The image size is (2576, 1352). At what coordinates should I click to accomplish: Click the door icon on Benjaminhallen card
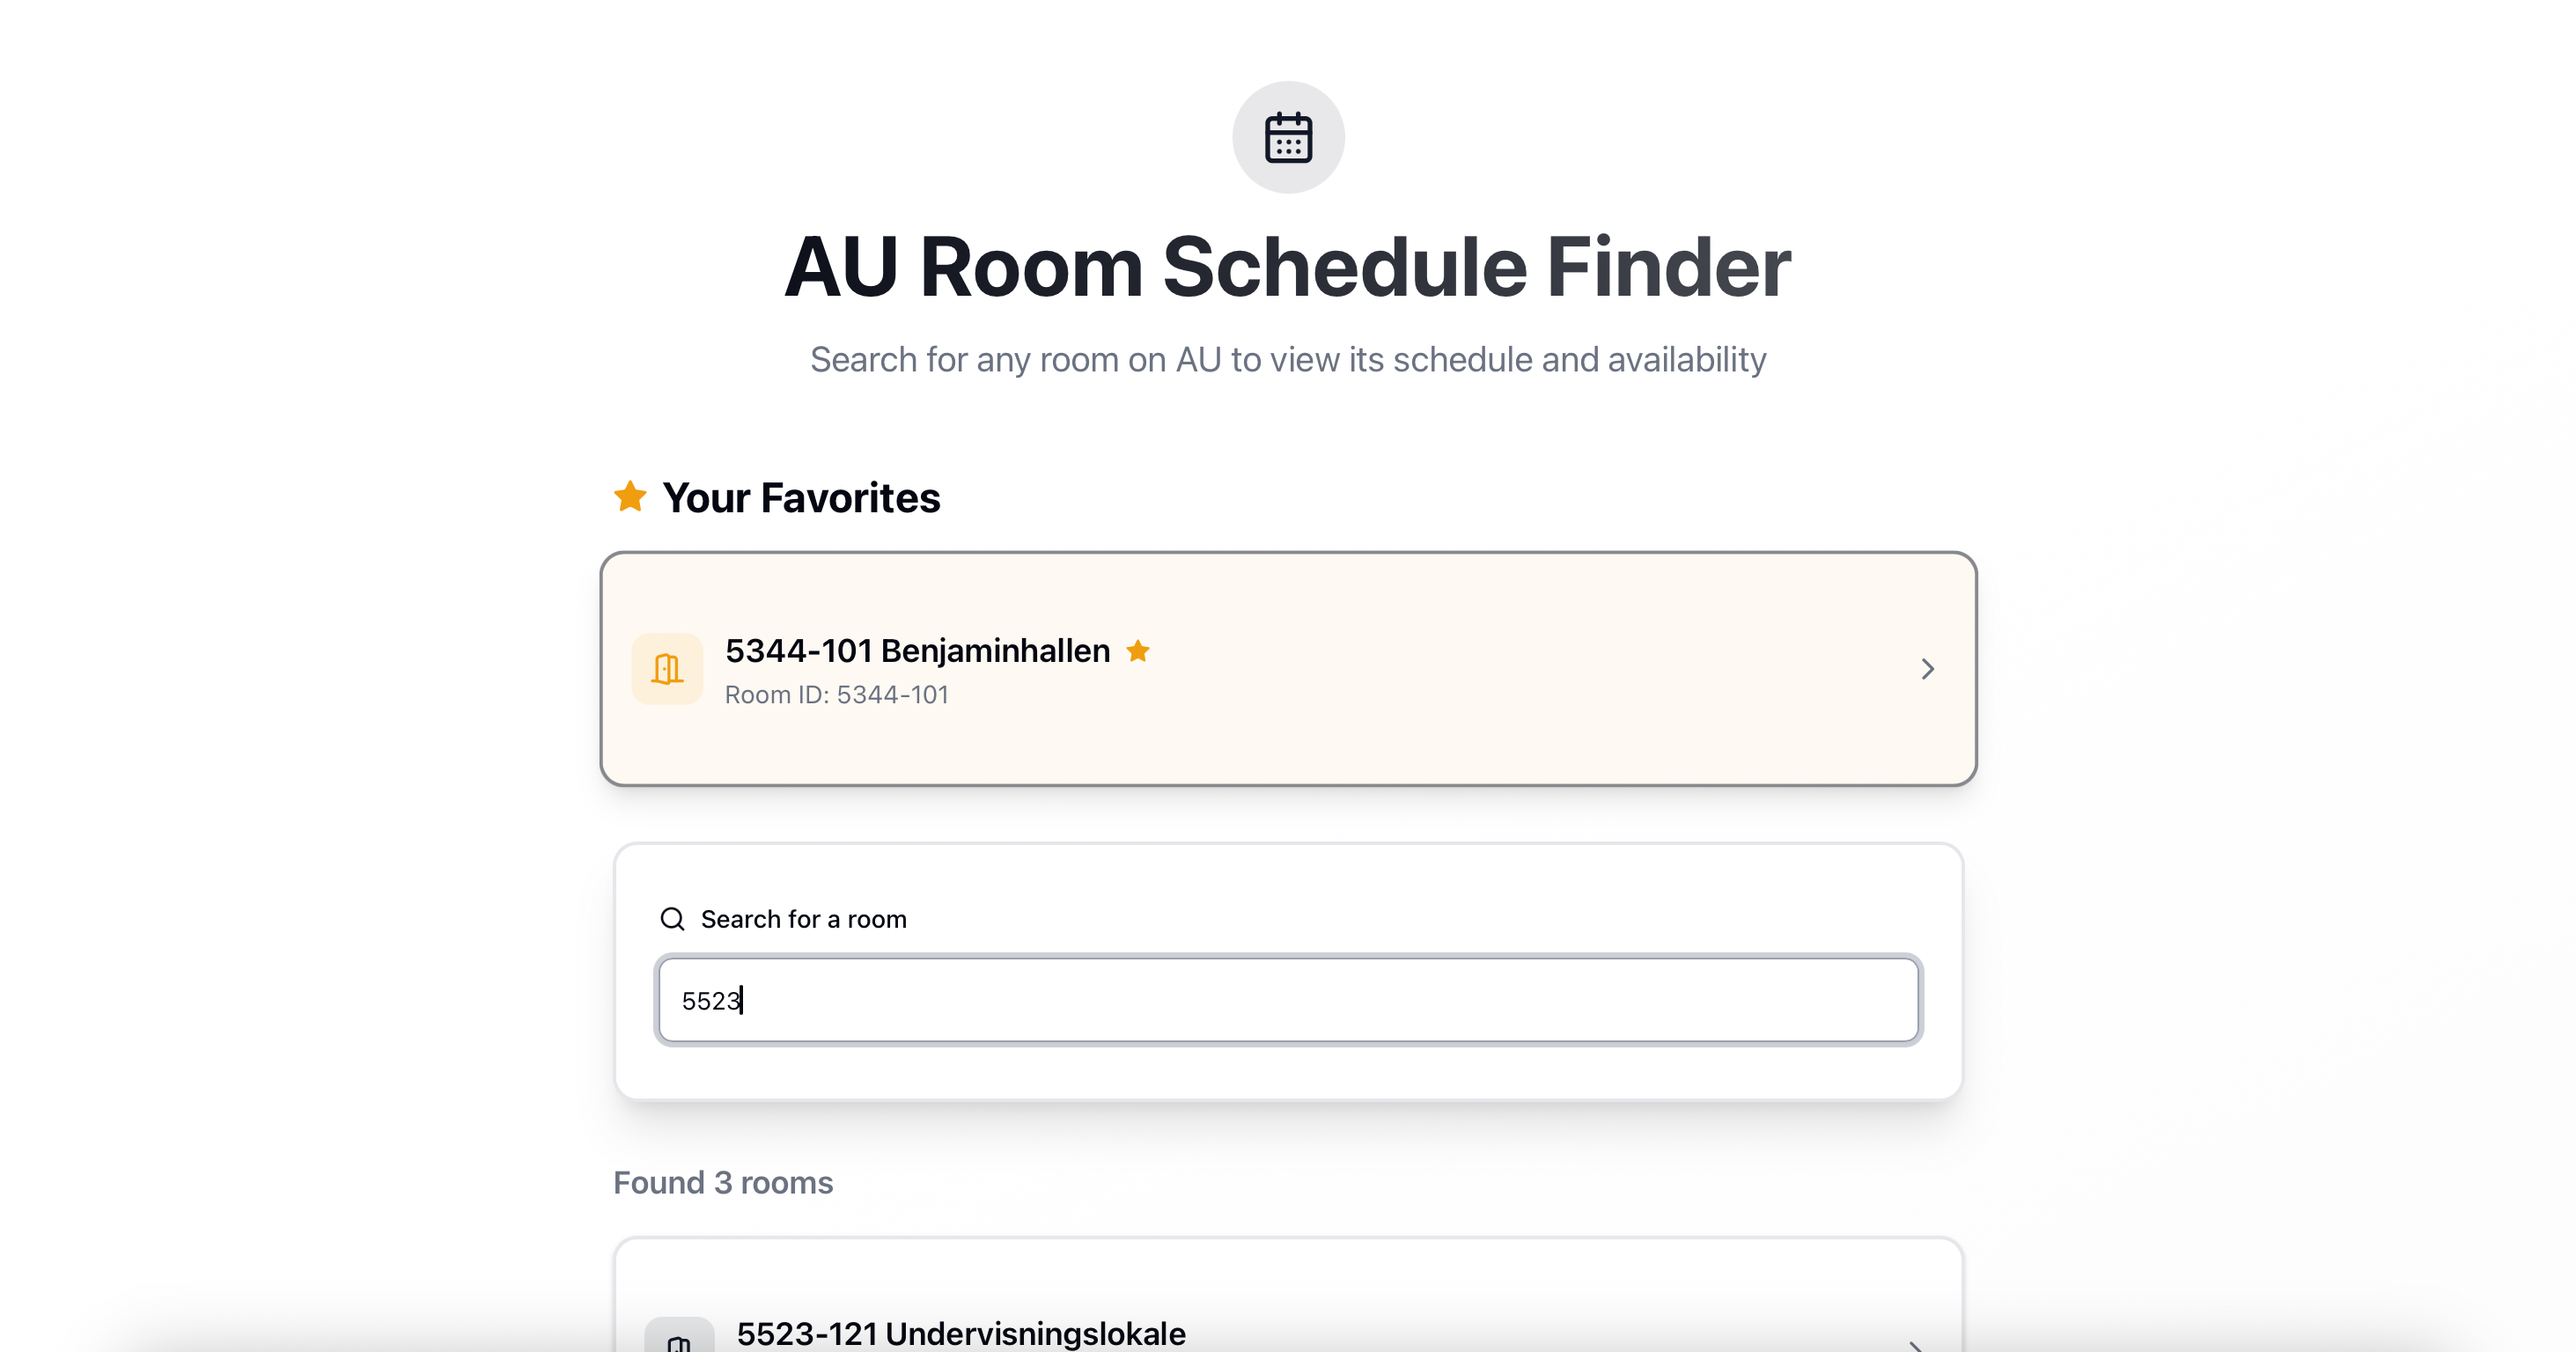coord(667,668)
